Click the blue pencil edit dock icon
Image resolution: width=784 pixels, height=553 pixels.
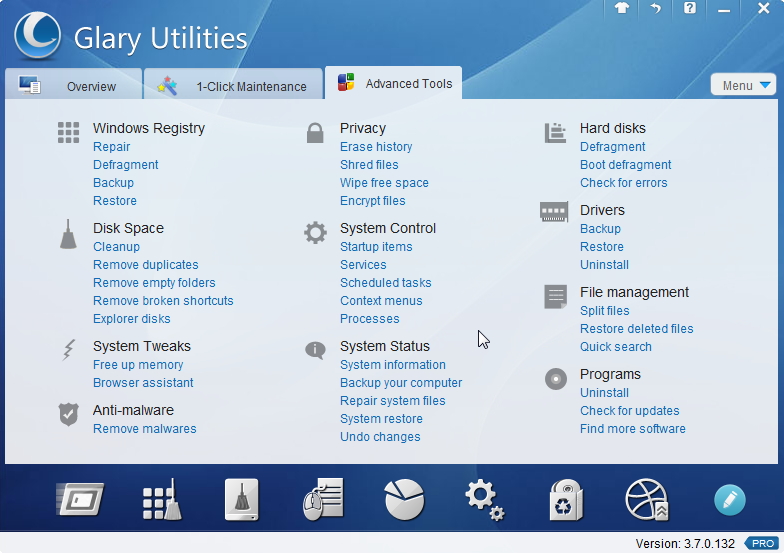[x=730, y=500]
